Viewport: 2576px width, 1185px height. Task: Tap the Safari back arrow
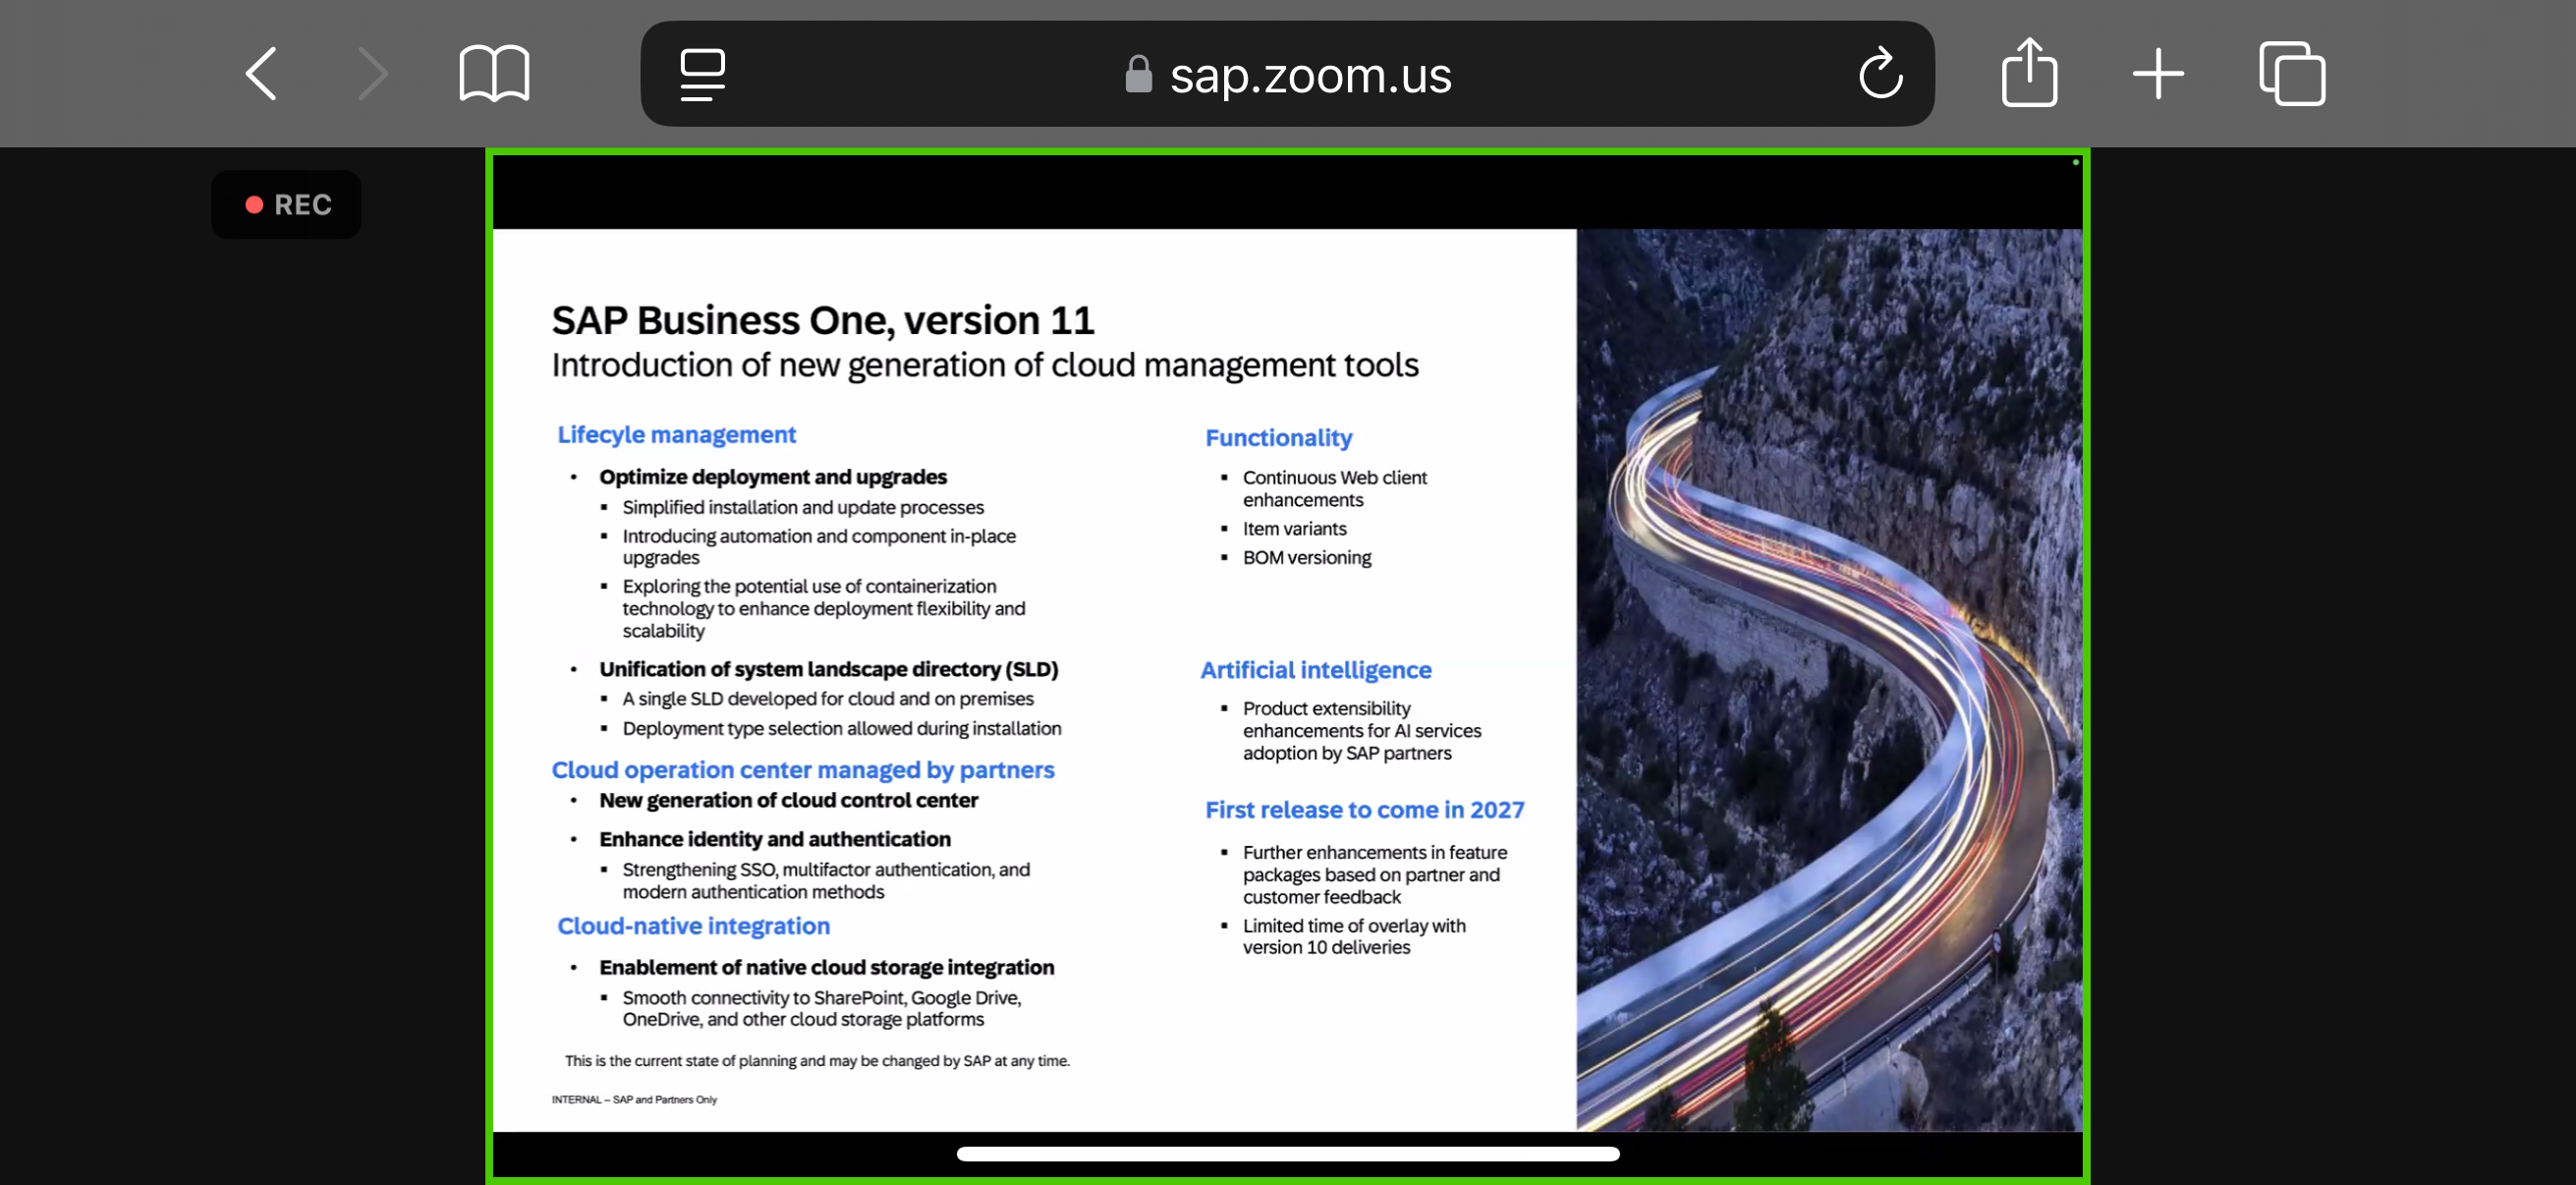coord(261,74)
